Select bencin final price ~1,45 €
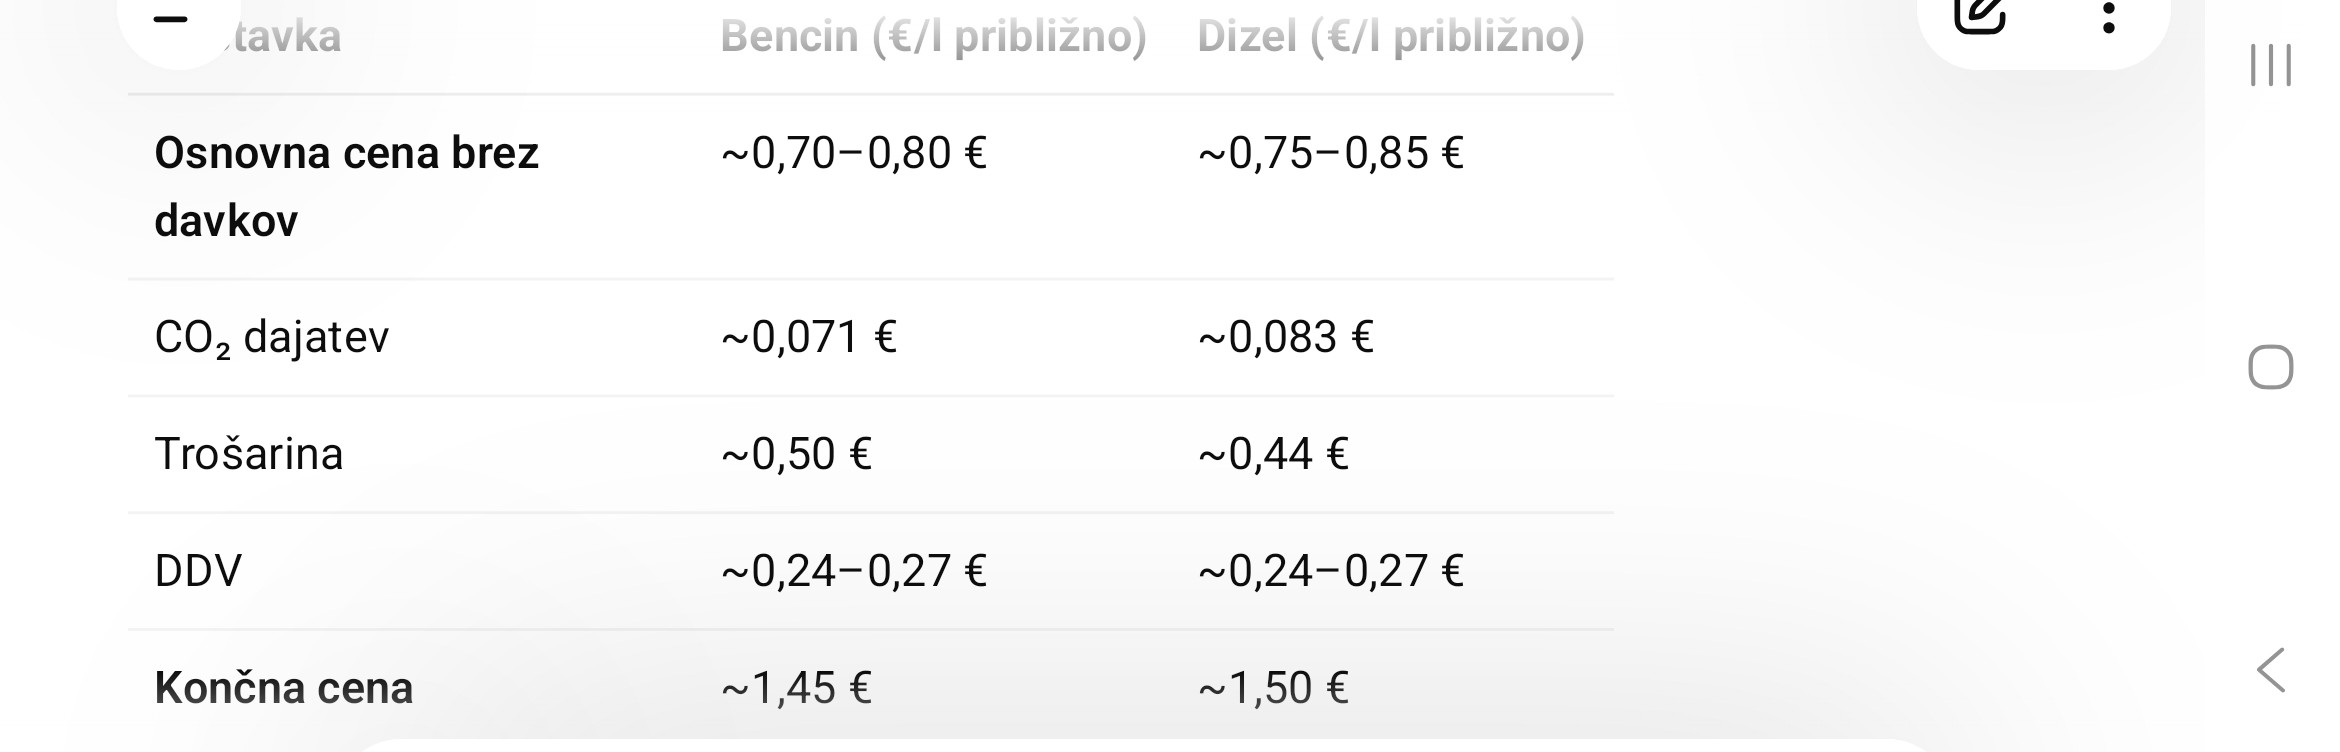 click(796, 688)
